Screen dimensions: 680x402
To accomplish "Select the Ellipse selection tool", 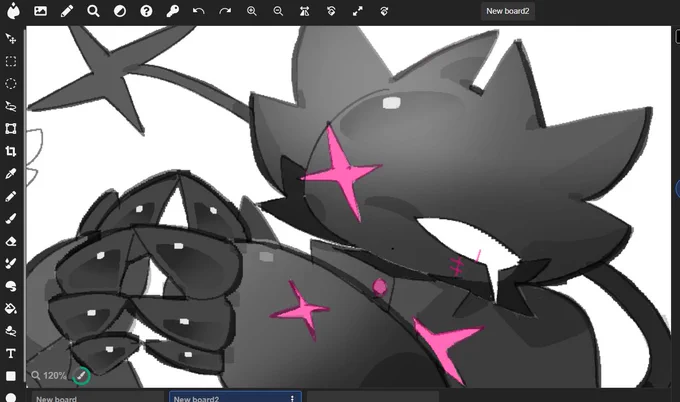I will click(x=11, y=84).
